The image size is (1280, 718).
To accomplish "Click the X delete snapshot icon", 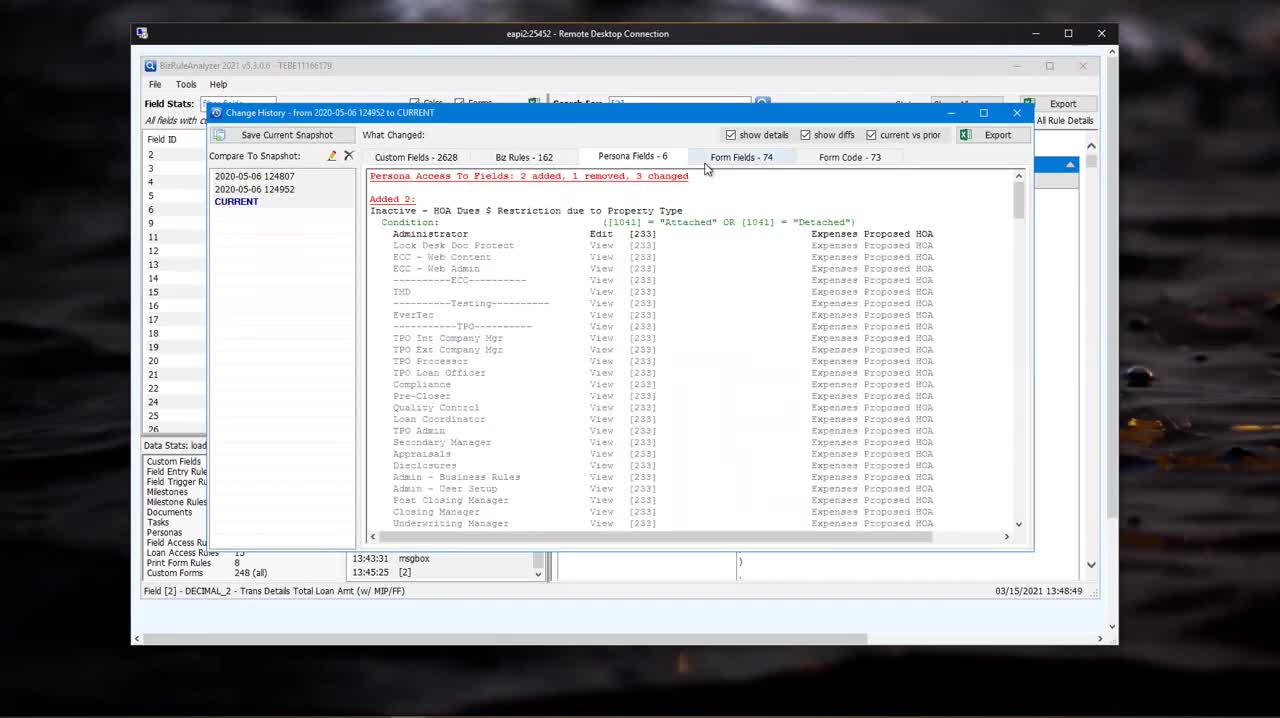I will click(x=349, y=156).
